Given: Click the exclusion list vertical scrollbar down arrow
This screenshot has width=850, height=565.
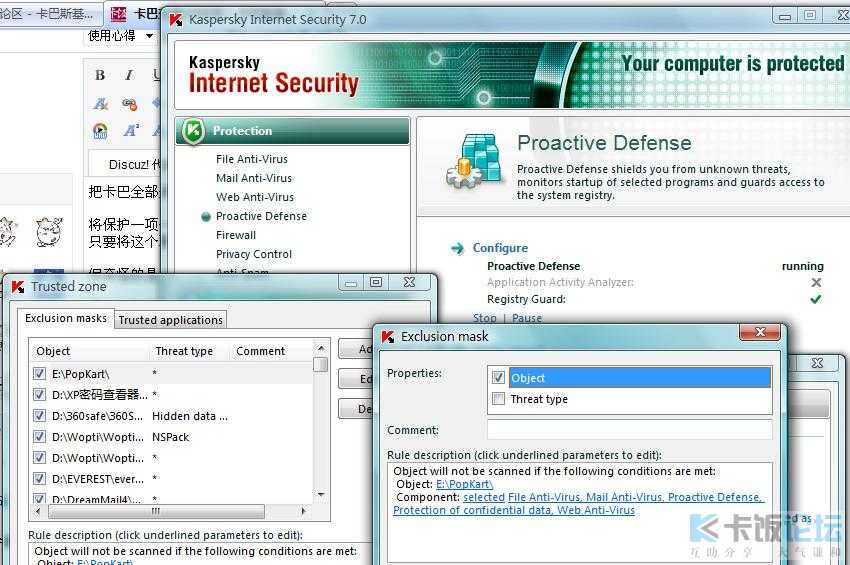Looking at the screenshot, I should [321, 494].
